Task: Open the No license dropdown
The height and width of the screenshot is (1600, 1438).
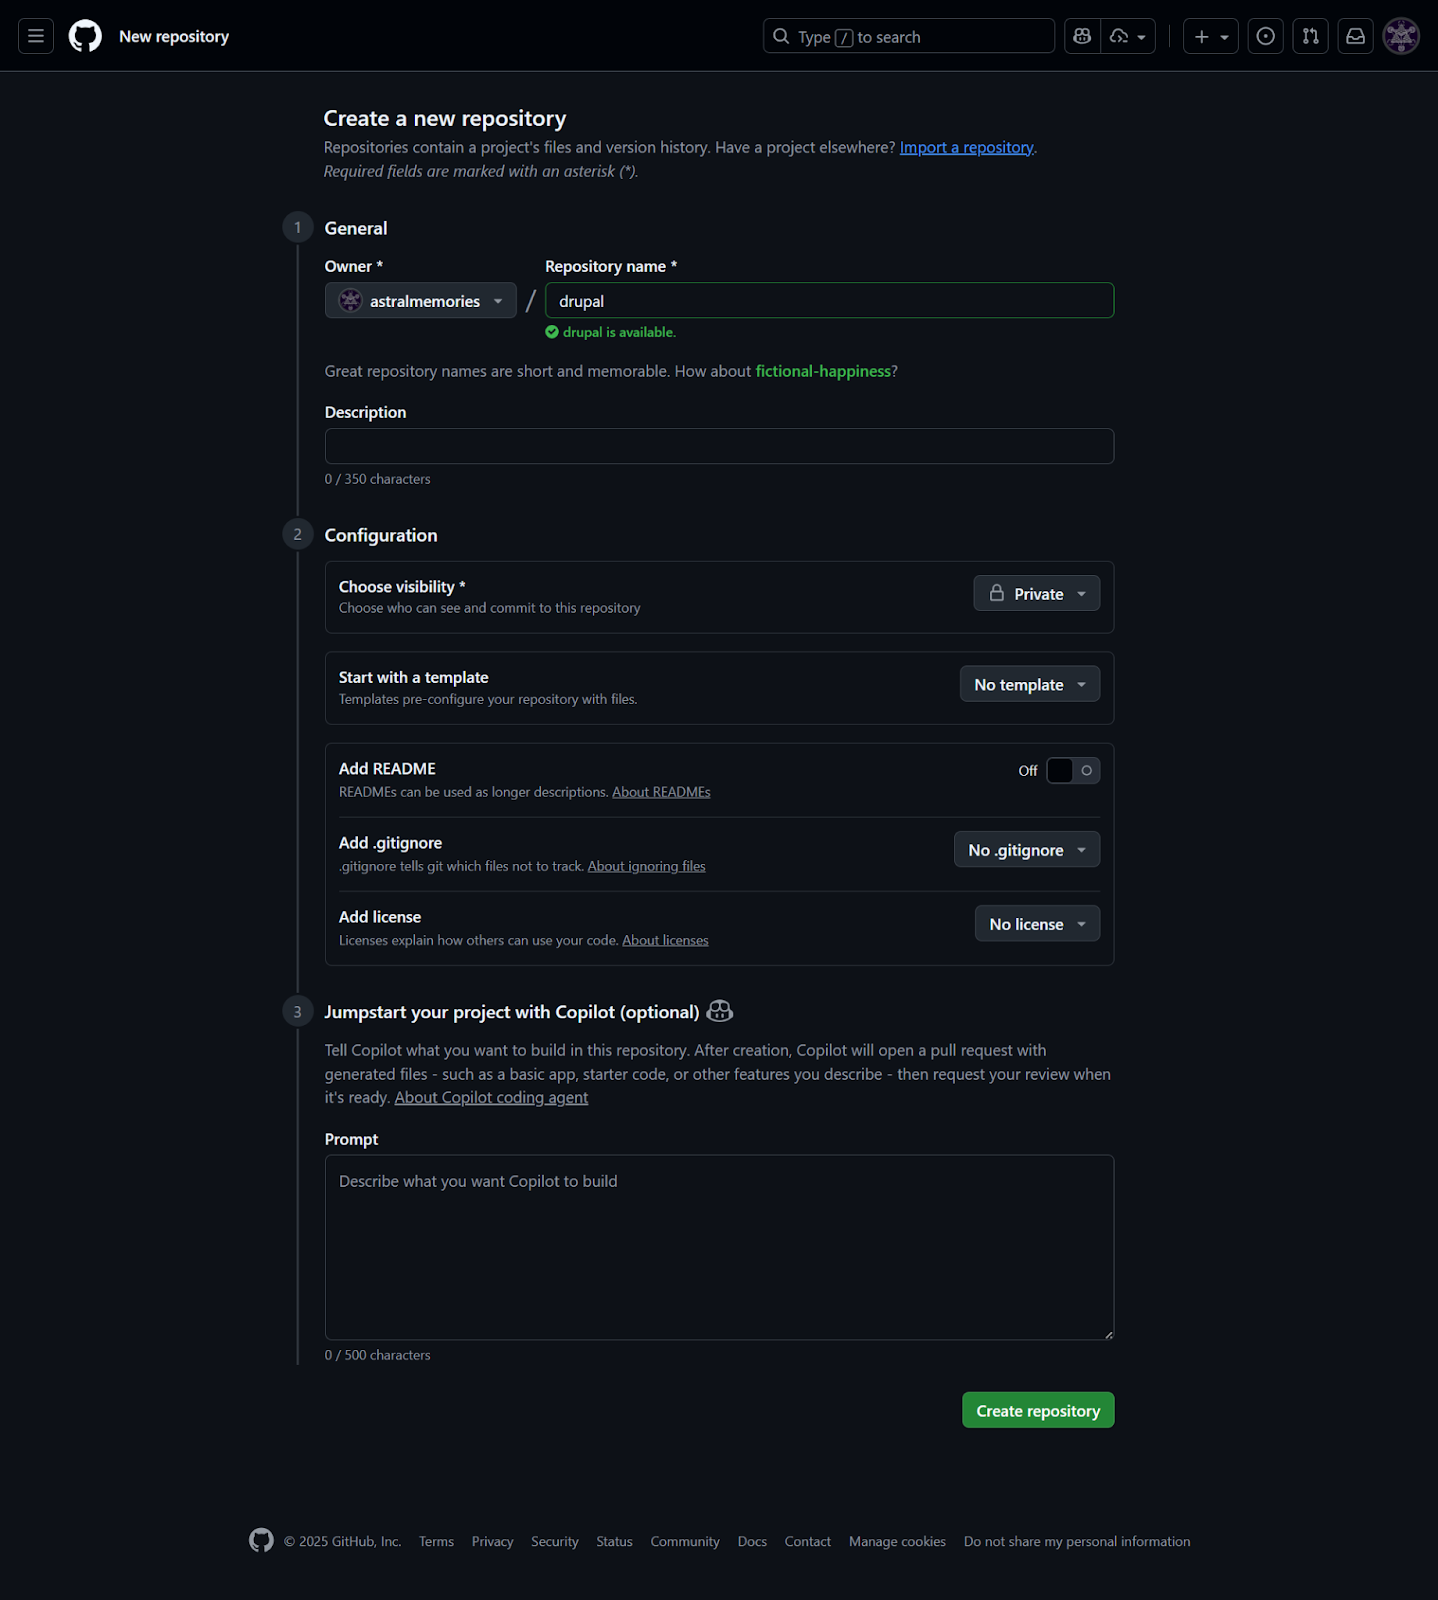Action: tap(1036, 924)
